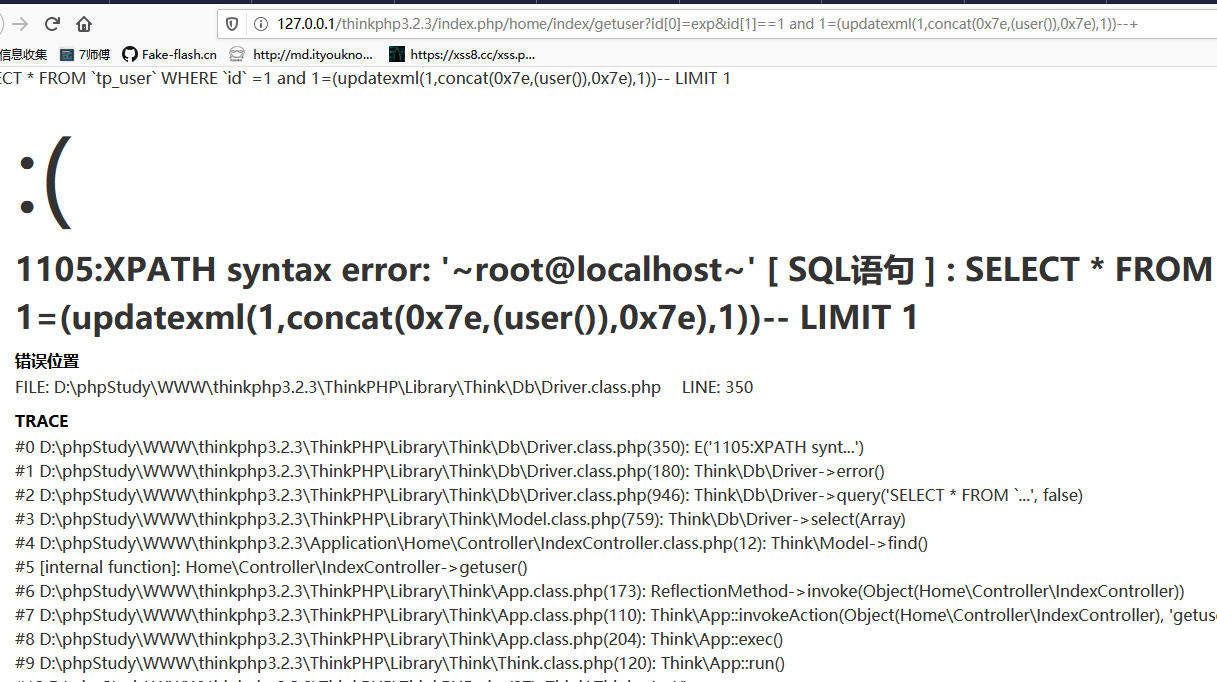Click trace line #7 App::invokeAction

[616, 615]
